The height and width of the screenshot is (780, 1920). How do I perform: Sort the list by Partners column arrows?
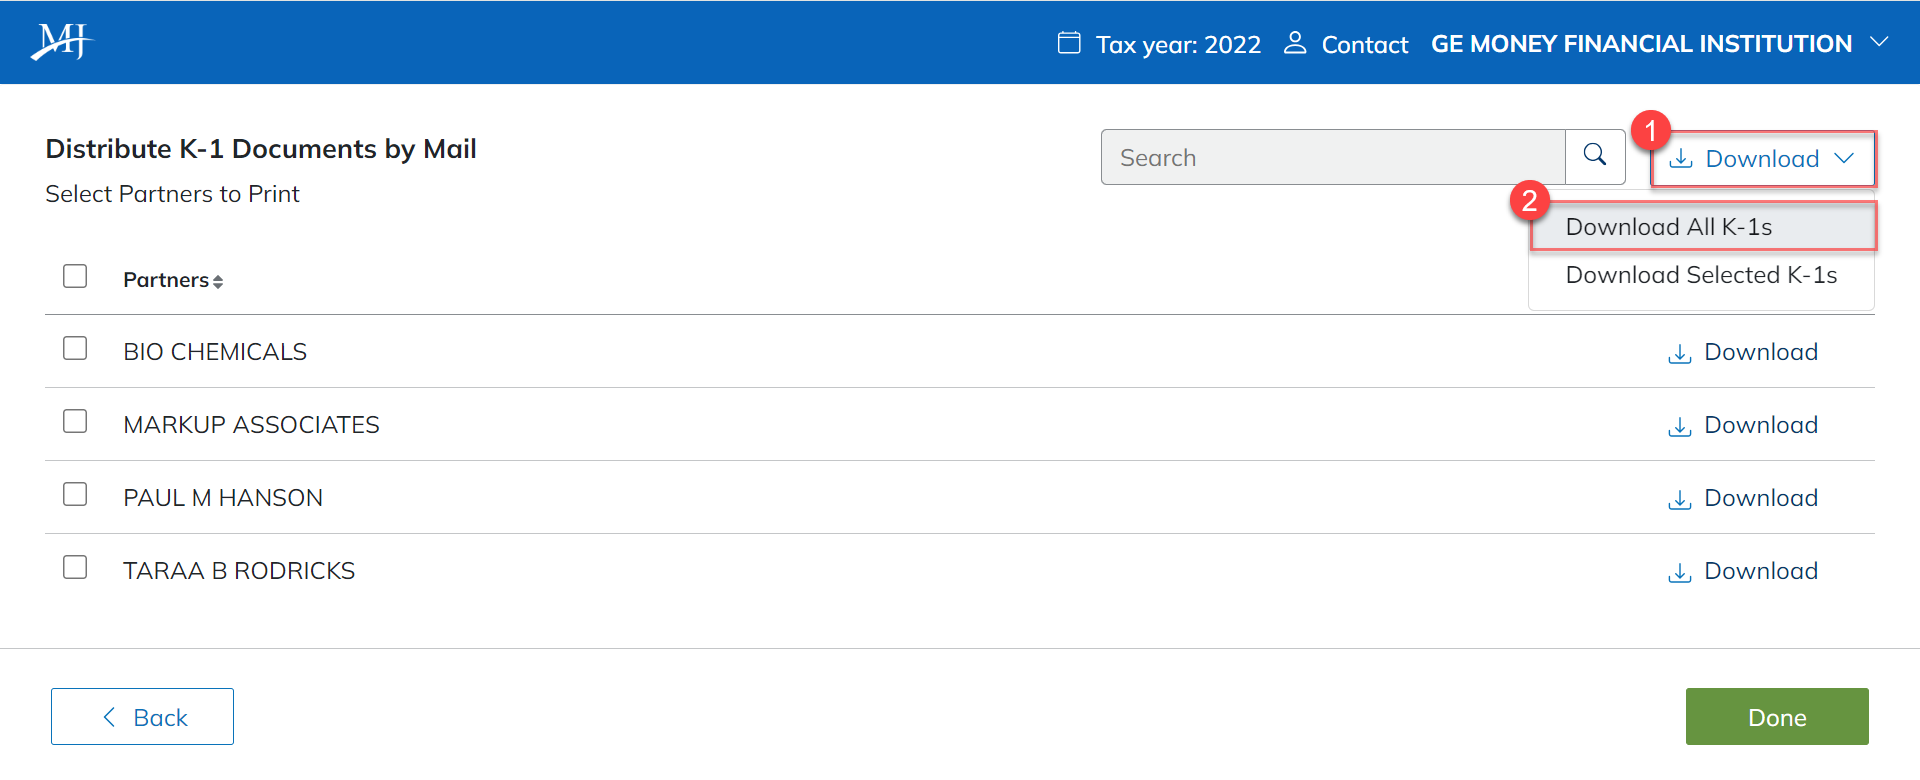click(218, 282)
